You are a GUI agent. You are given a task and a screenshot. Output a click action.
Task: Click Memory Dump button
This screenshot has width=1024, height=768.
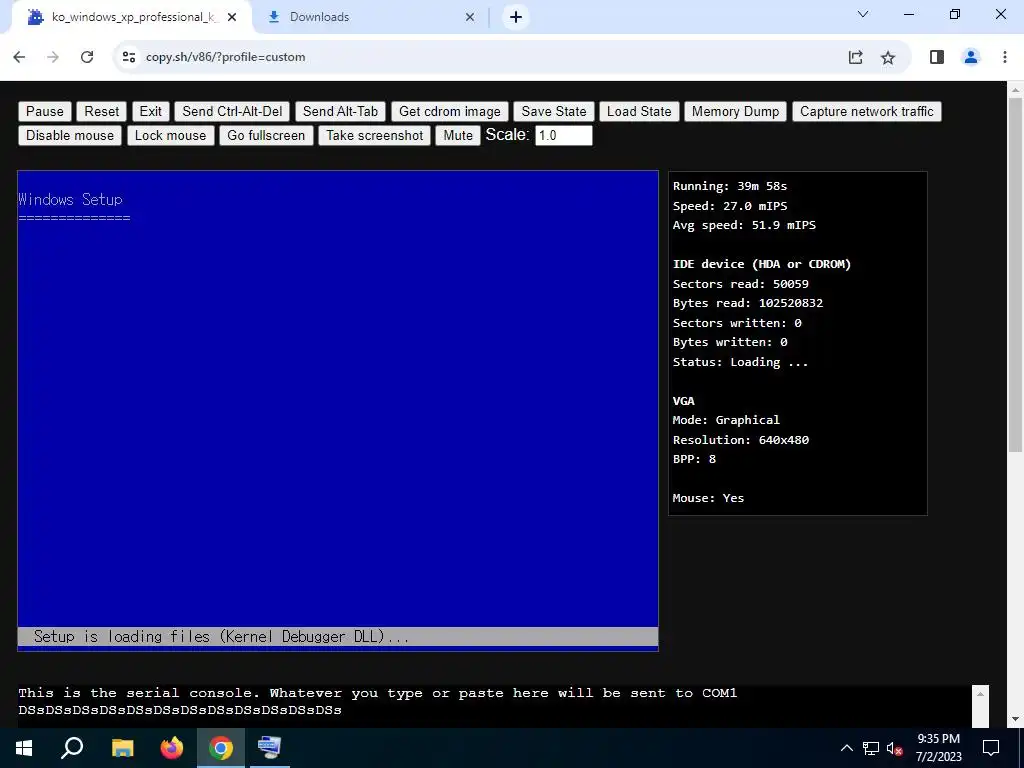pos(735,111)
